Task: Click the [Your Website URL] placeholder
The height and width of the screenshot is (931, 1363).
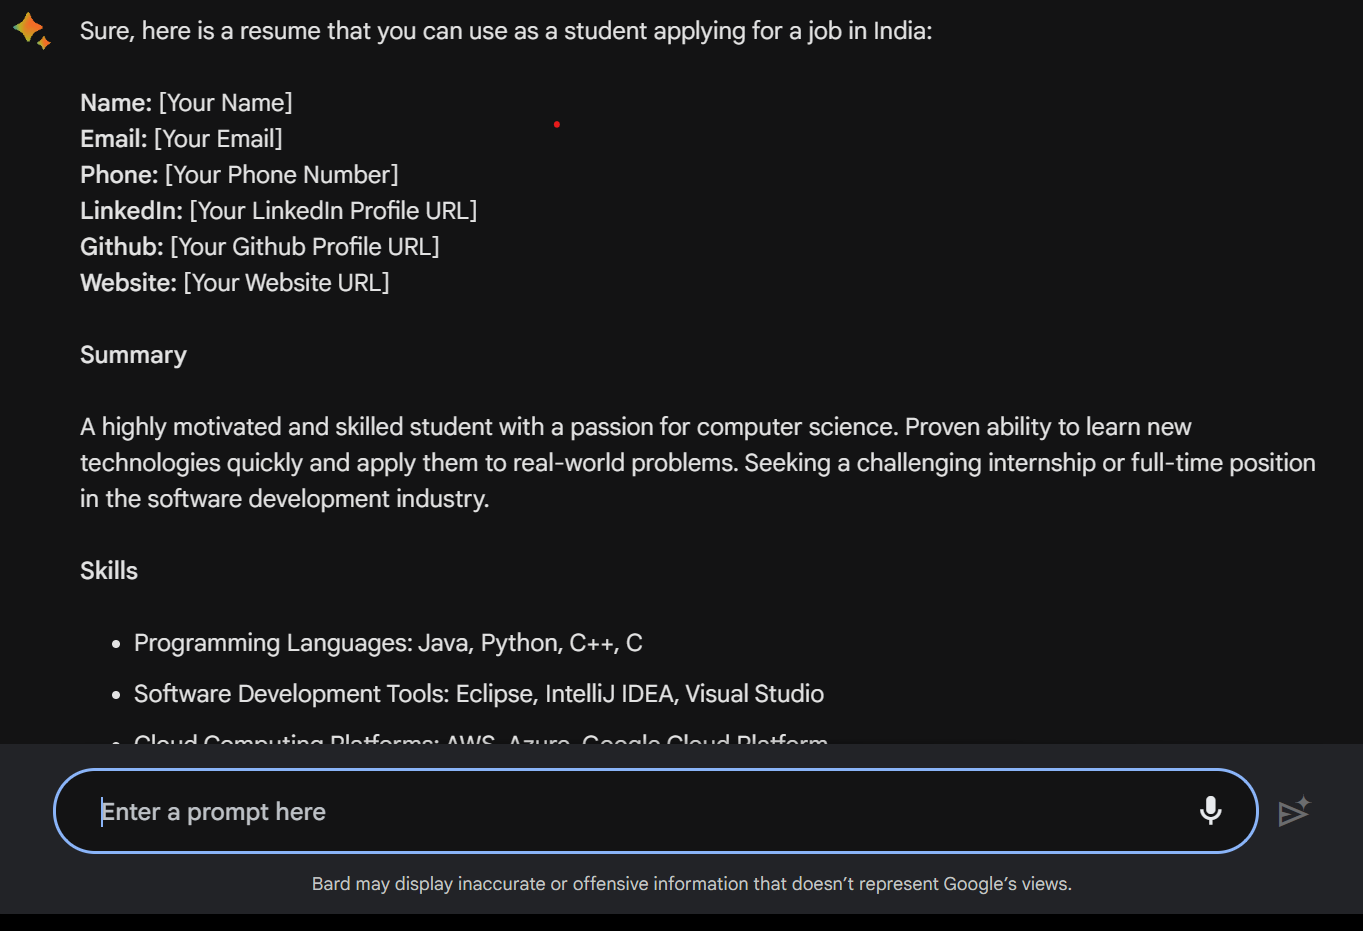Action: 286,283
